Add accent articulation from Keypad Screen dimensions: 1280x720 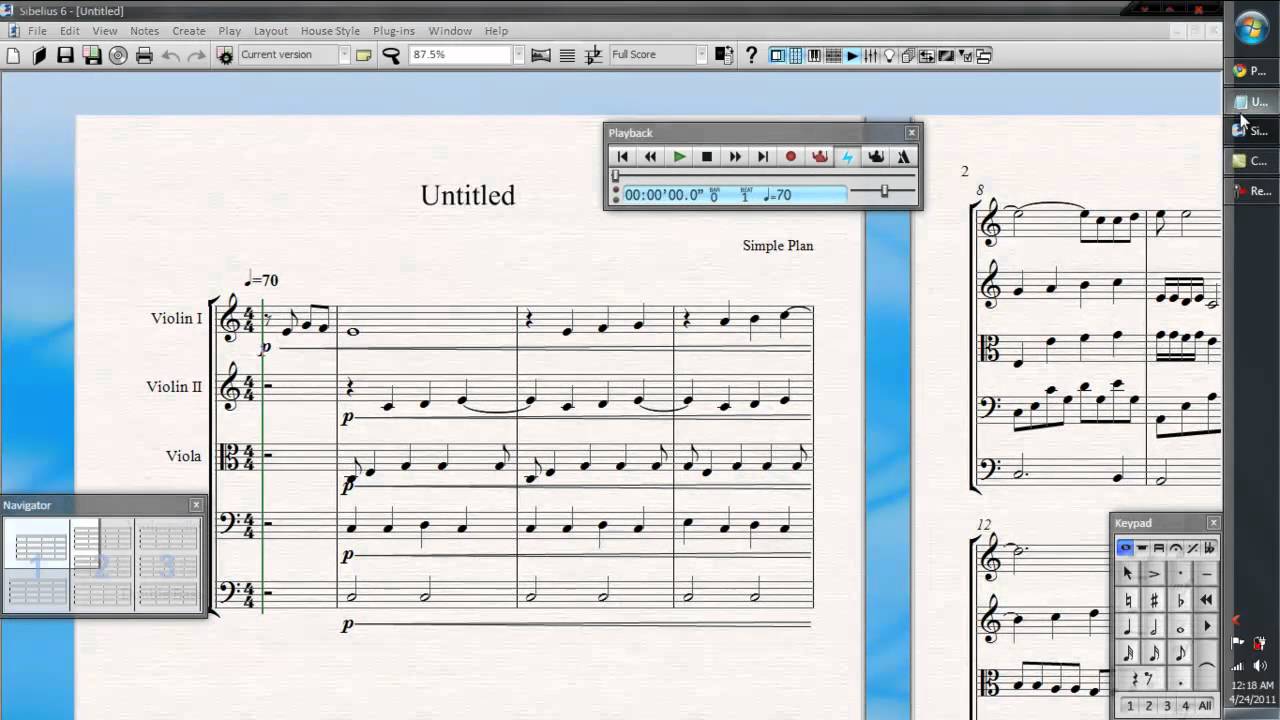1154,574
